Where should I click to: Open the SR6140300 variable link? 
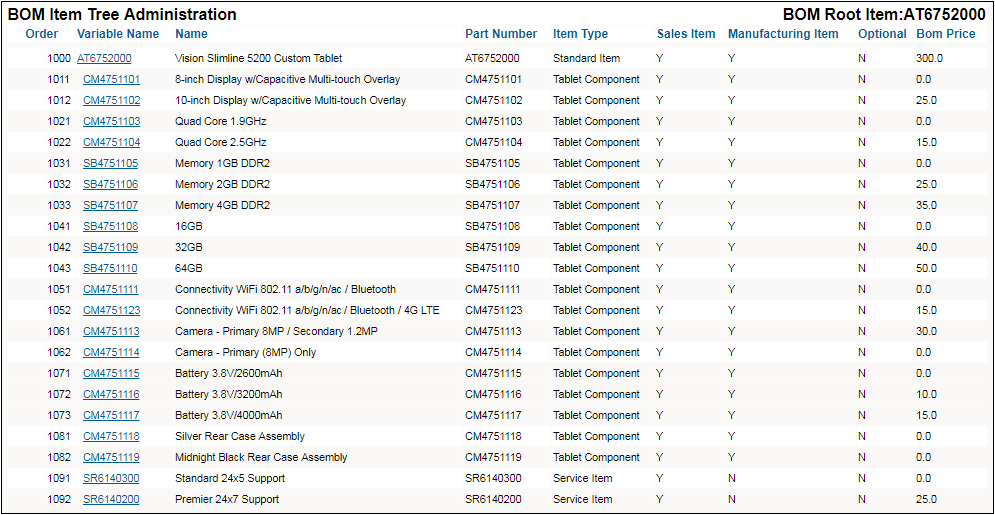pyautogui.click(x=111, y=478)
